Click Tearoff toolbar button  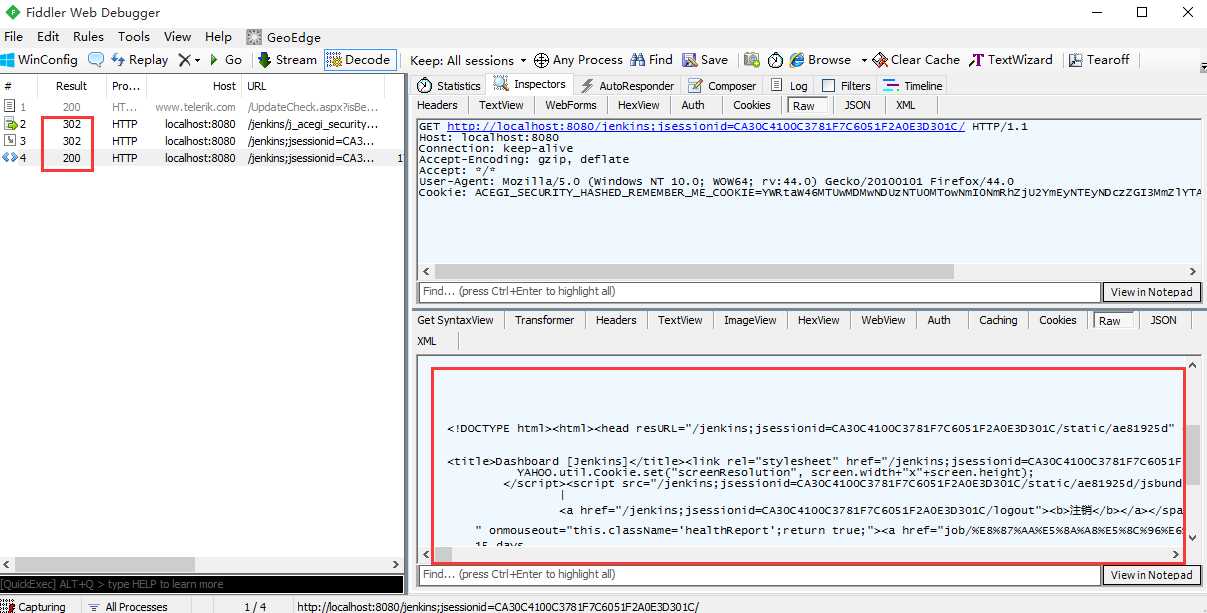[1099, 60]
